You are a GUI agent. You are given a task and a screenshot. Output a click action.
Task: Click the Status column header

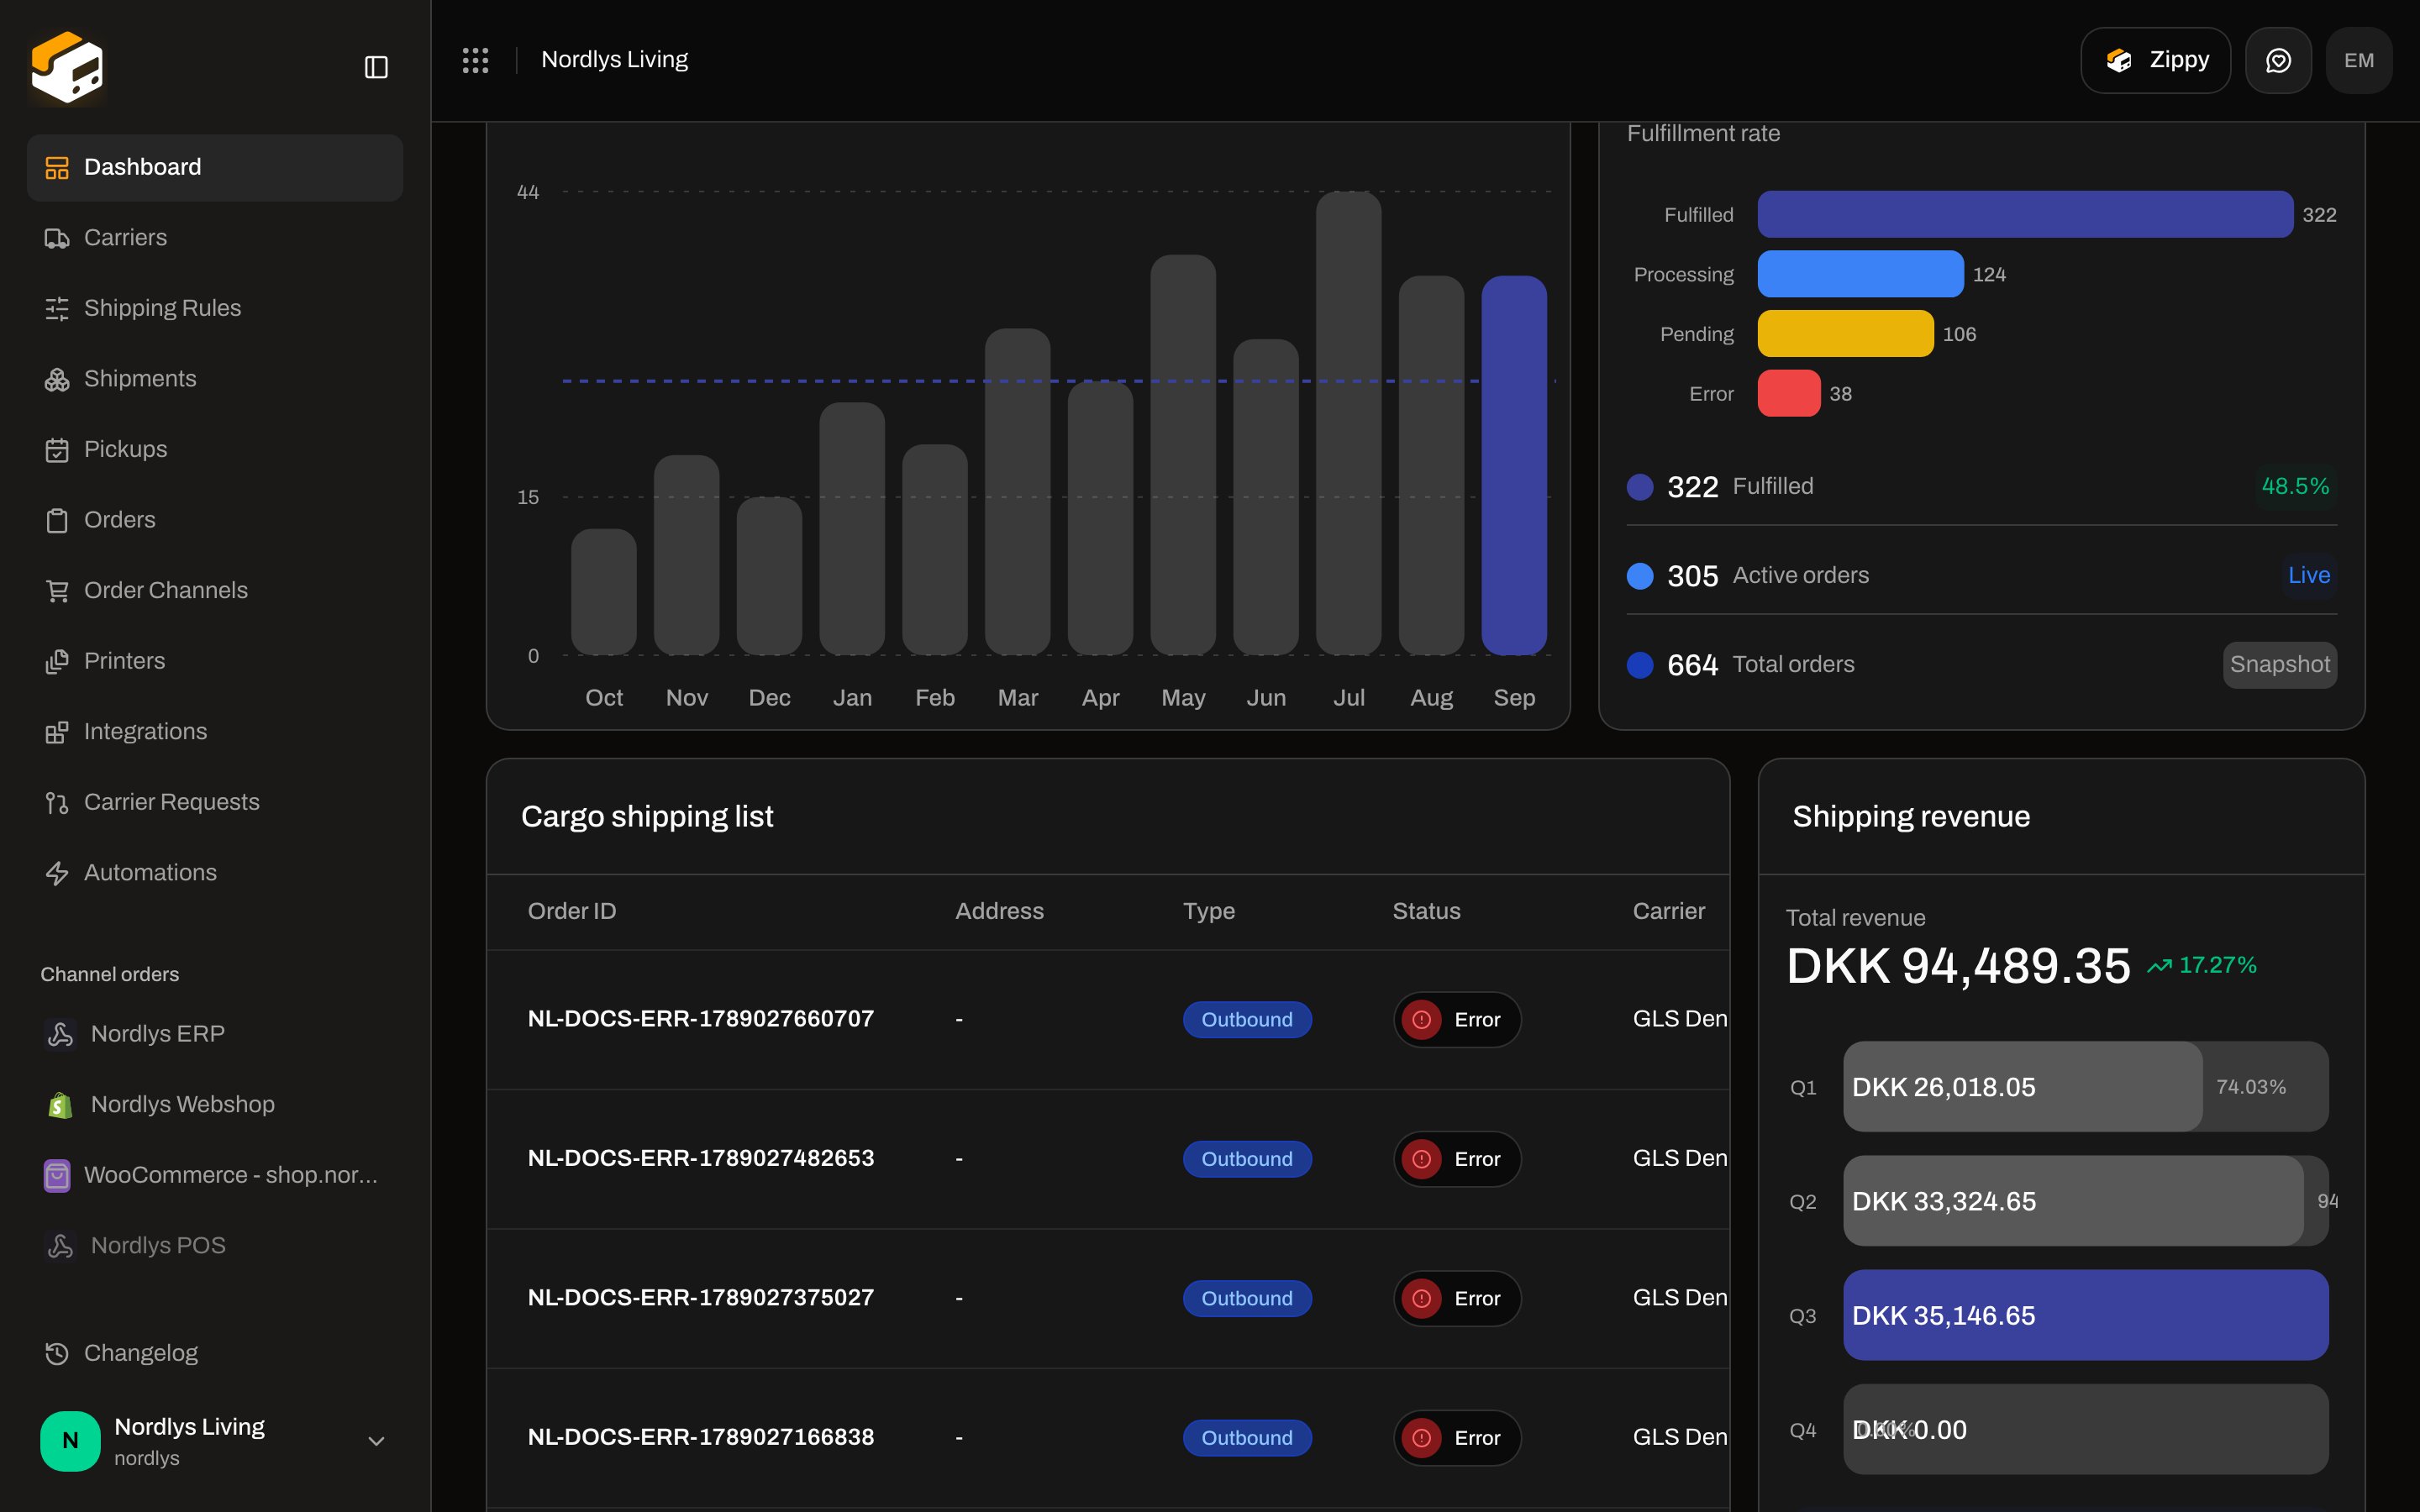click(x=1426, y=911)
